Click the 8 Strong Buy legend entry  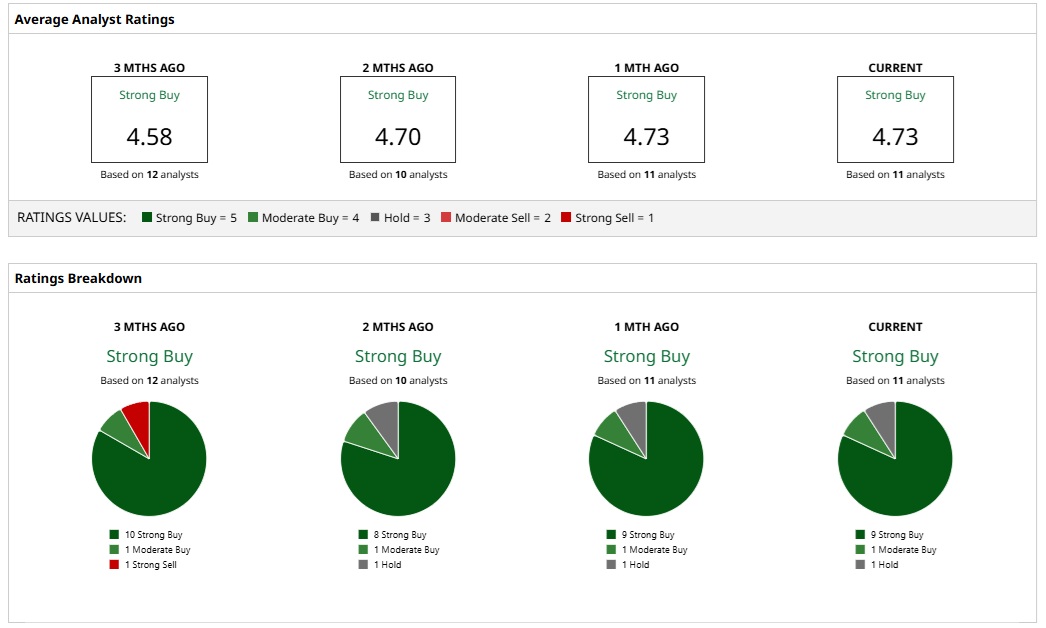coord(392,535)
